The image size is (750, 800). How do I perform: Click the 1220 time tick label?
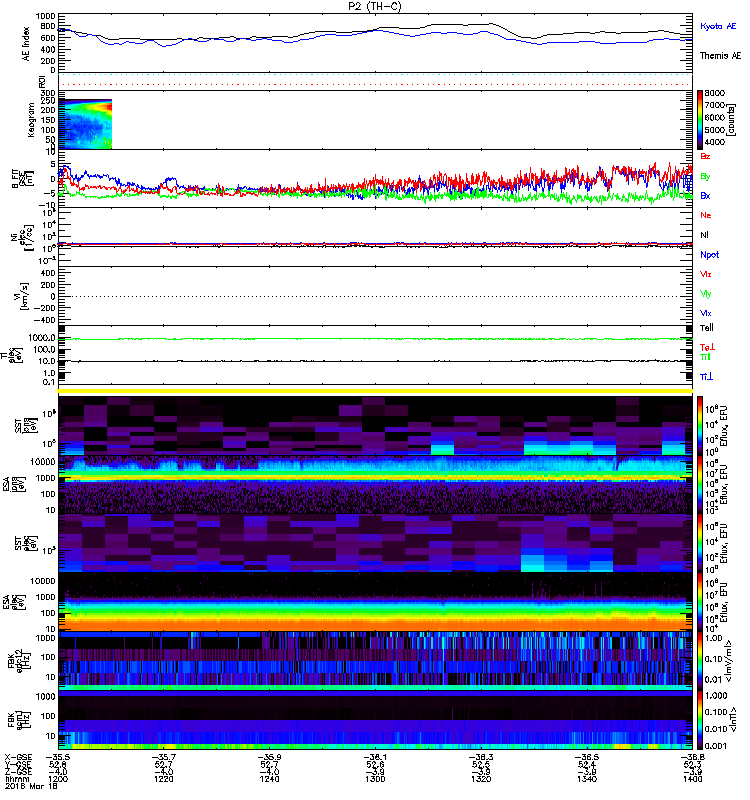coord(164,779)
